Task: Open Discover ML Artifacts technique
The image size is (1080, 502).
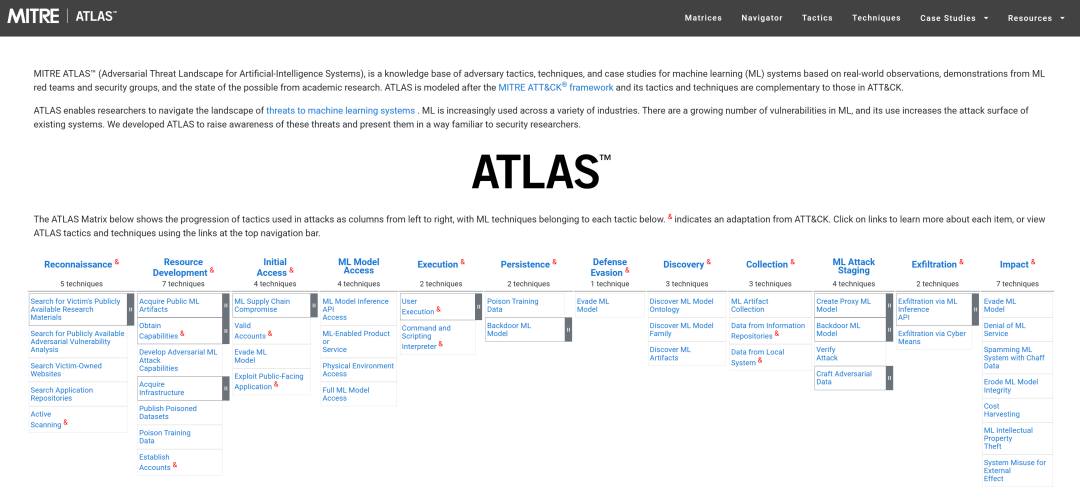Action: (x=670, y=353)
